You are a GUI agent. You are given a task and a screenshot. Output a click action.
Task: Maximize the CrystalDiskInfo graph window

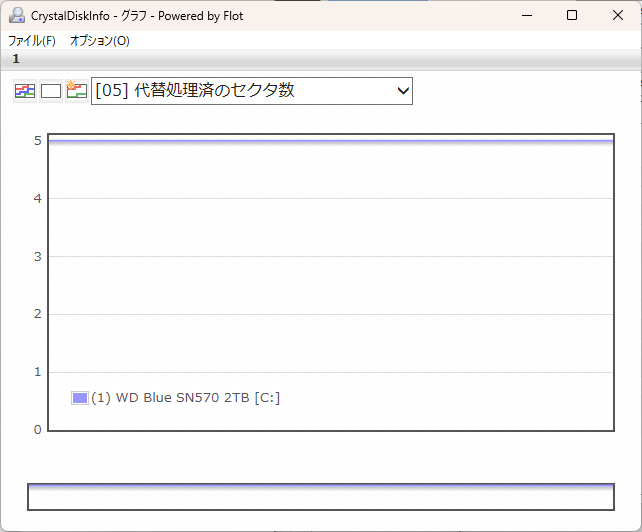572,16
